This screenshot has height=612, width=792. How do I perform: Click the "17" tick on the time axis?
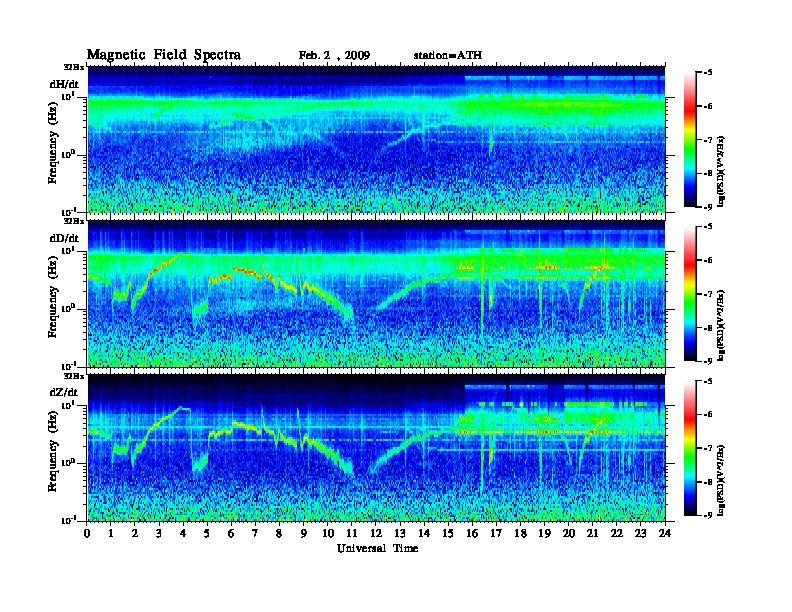pos(496,533)
